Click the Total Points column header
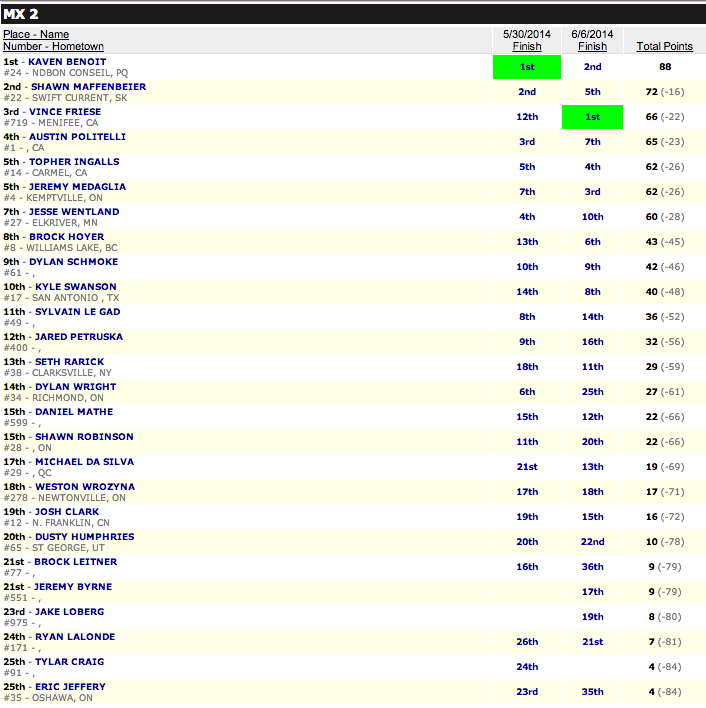This screenshot has height=708, width=706. point(664,46)
